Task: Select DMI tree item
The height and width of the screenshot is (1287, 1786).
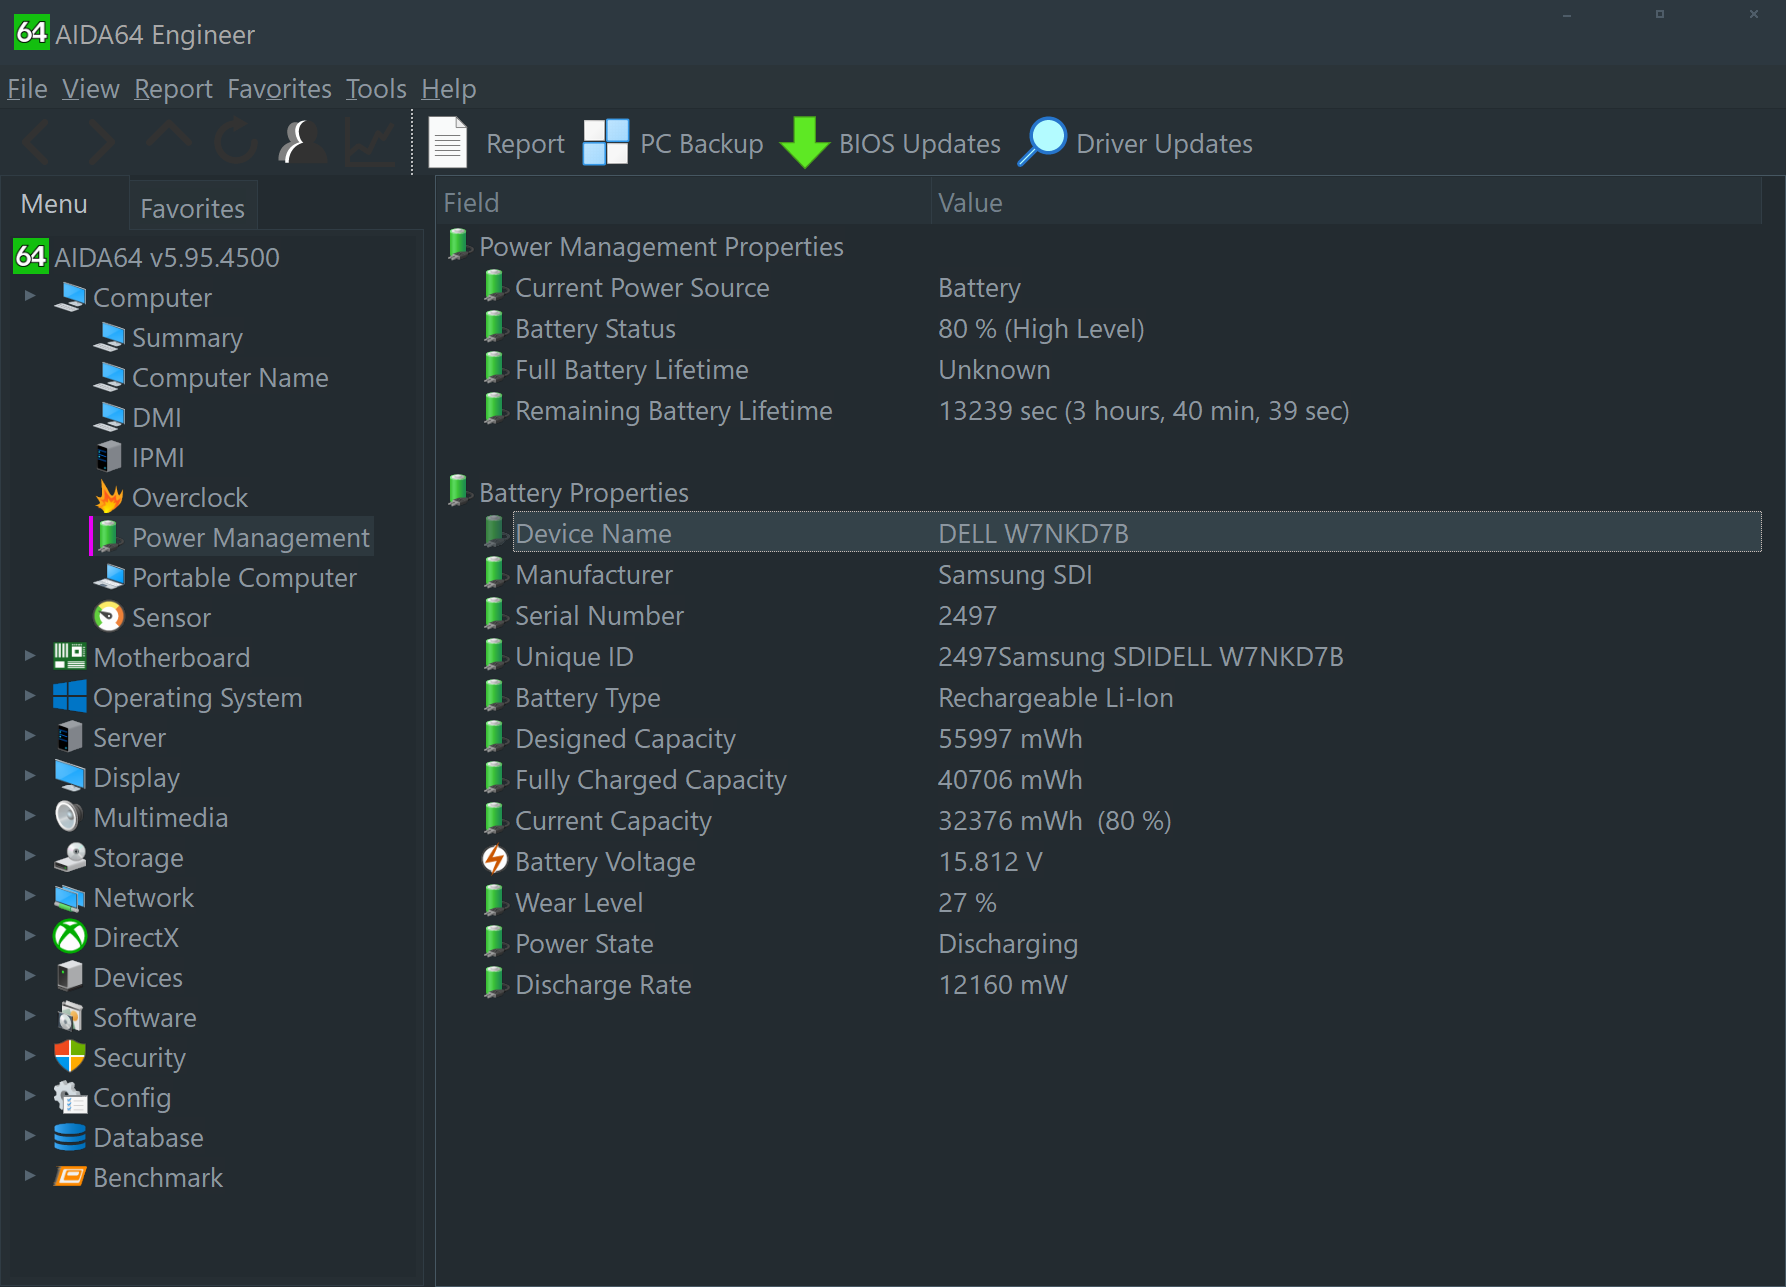Action: [156, 417]
